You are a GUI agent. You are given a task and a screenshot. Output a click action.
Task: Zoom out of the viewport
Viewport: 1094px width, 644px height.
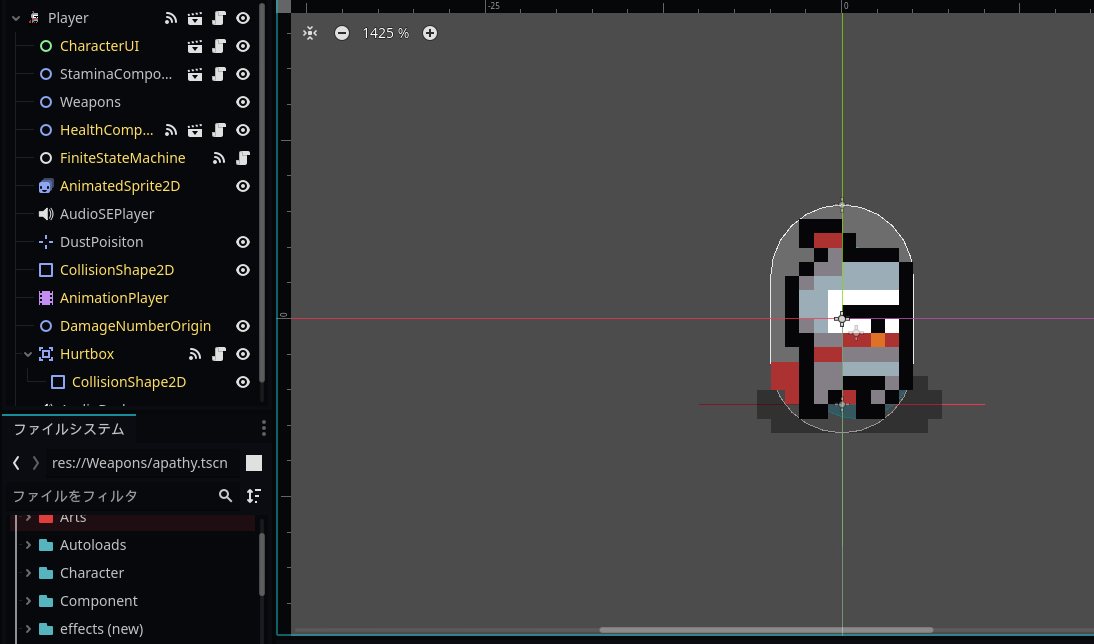342,33
